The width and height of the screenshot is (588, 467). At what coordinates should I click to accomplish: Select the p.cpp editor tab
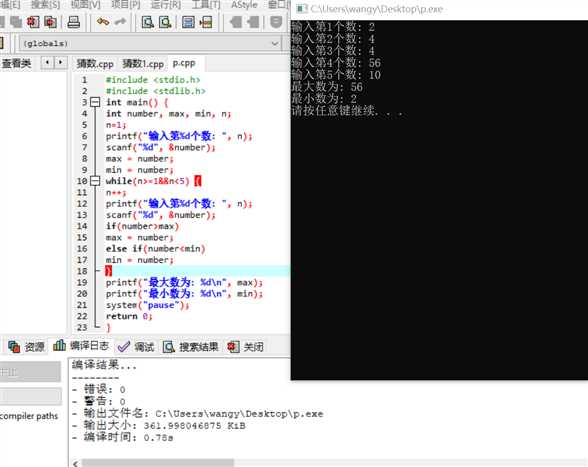click(x=184, y=63)
